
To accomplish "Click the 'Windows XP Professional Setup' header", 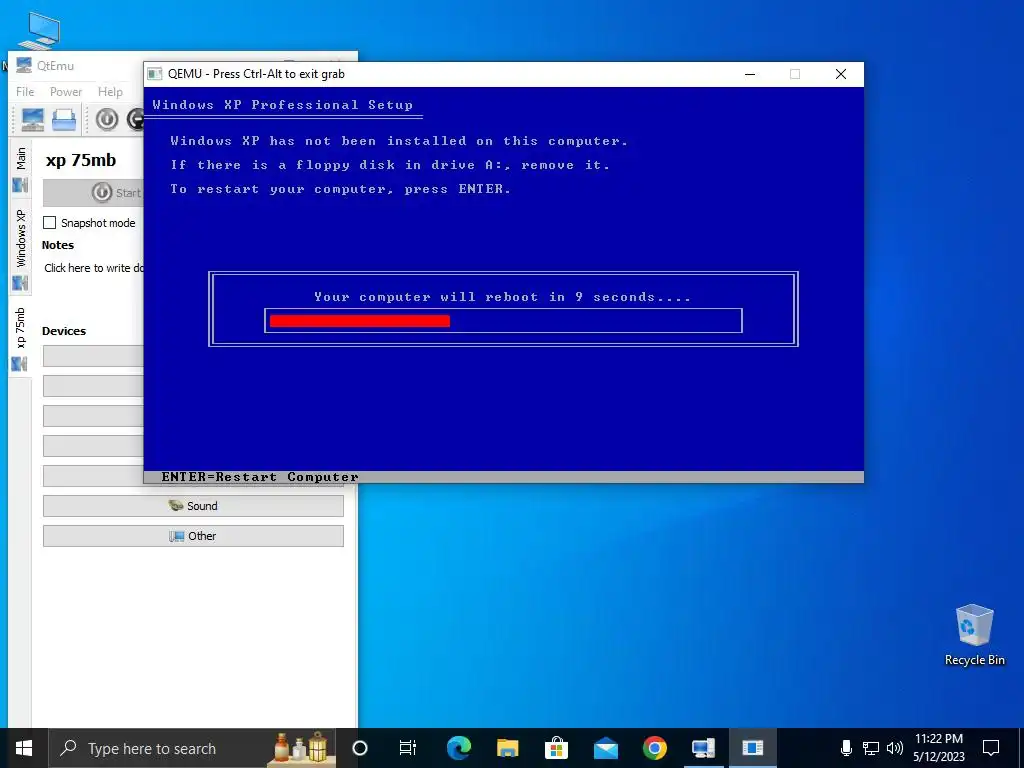I will coord(282,104).
